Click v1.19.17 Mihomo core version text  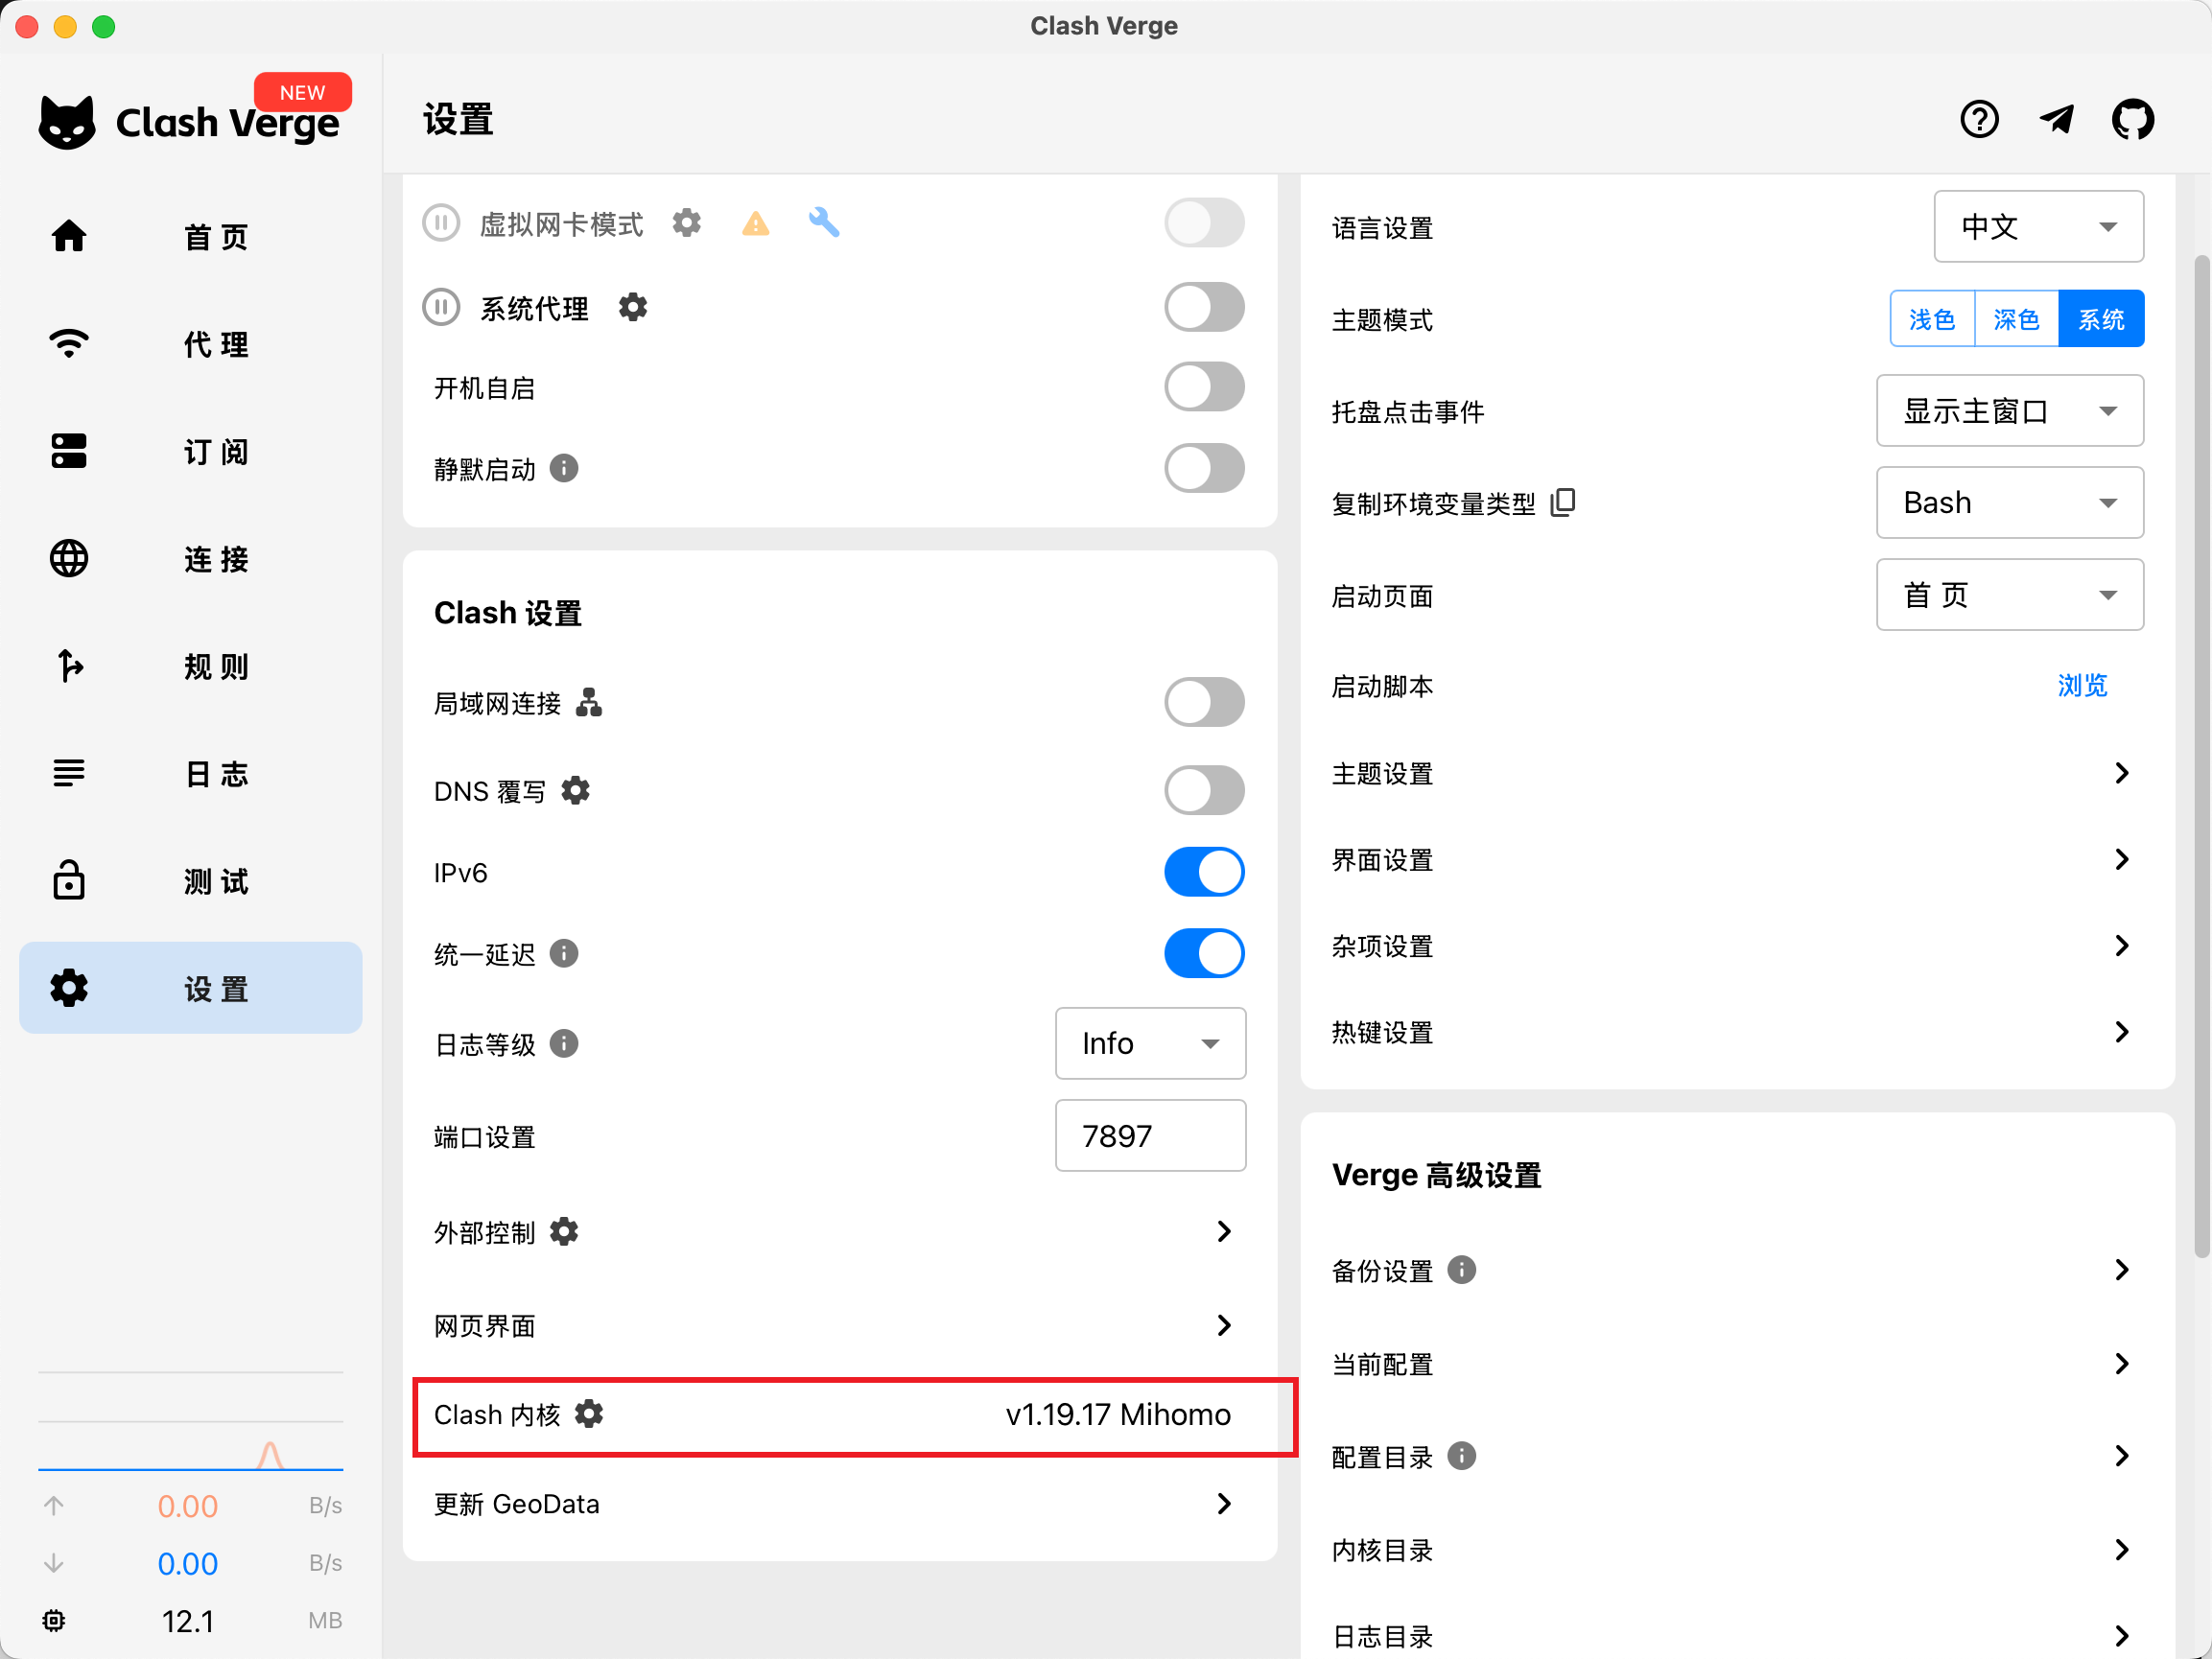point(1118,1414)
